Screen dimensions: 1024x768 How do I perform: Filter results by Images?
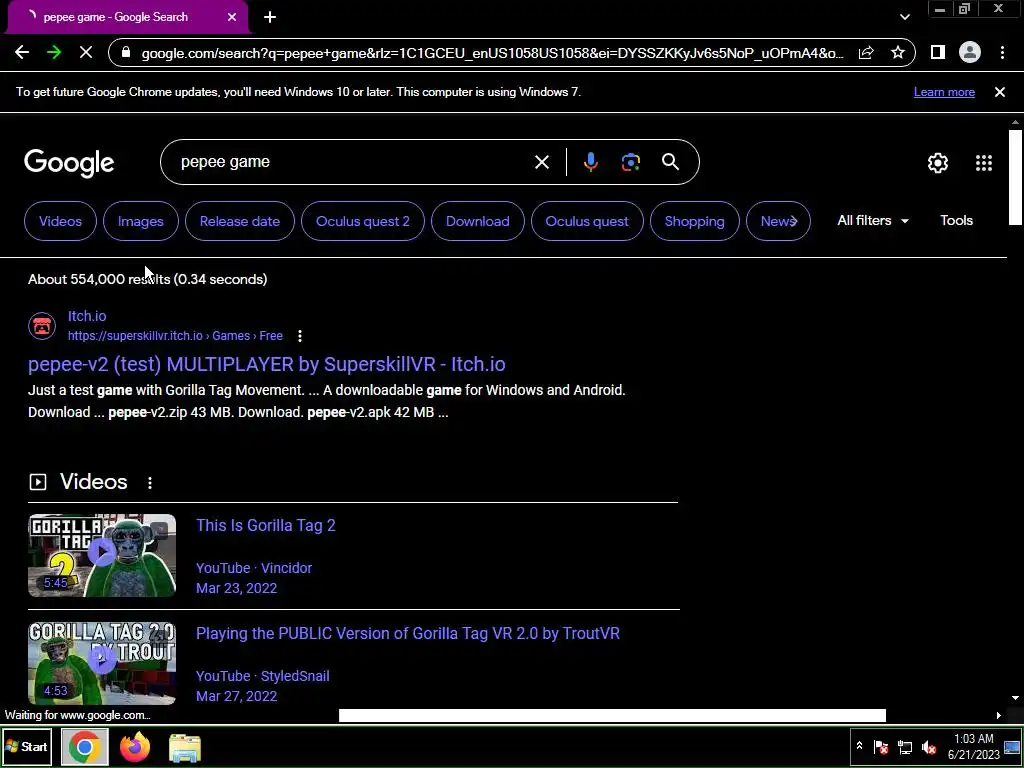tap(140, 221)
